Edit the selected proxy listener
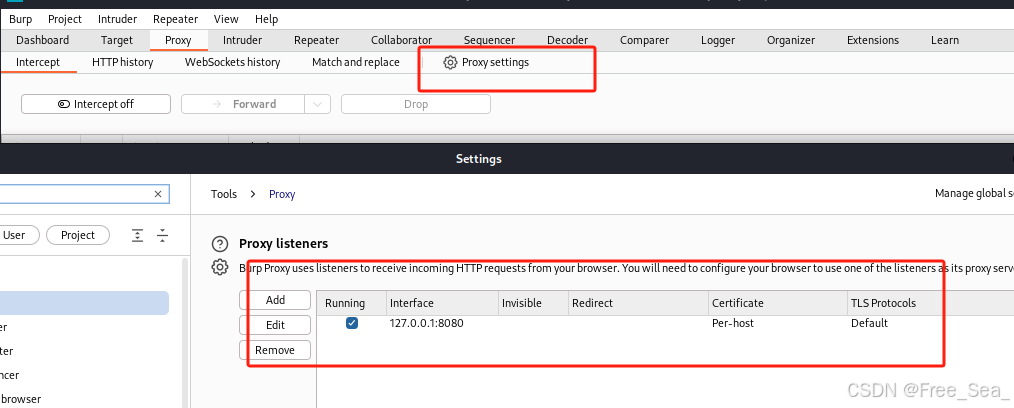1014x408 pixels. [x=275, y=325]
